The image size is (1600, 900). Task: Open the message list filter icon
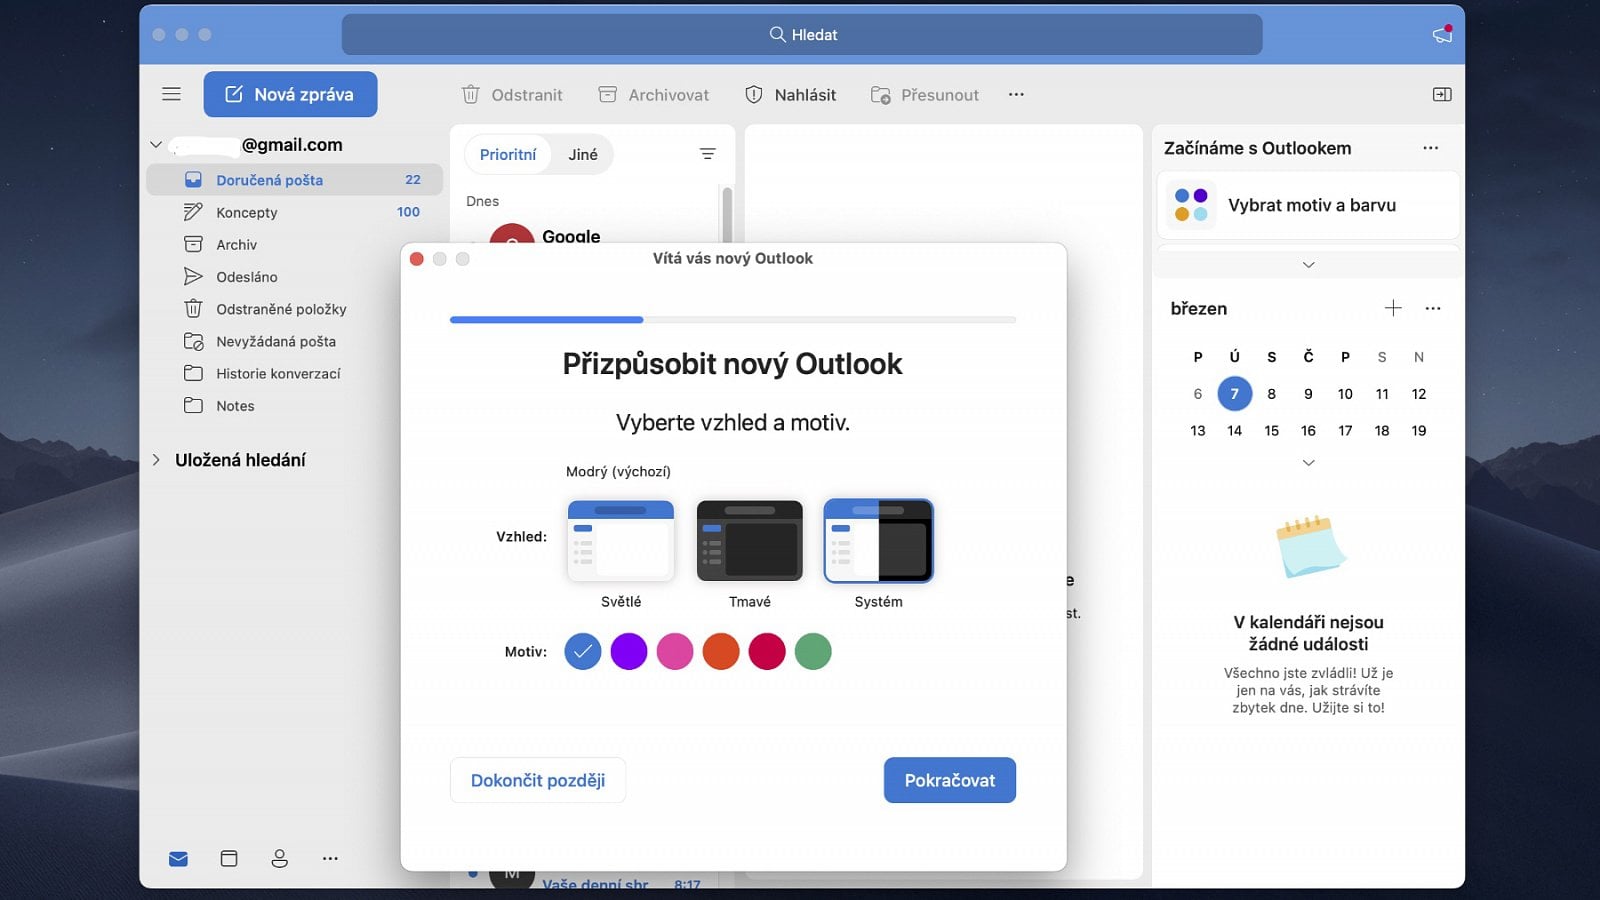(x=707, y=154)
